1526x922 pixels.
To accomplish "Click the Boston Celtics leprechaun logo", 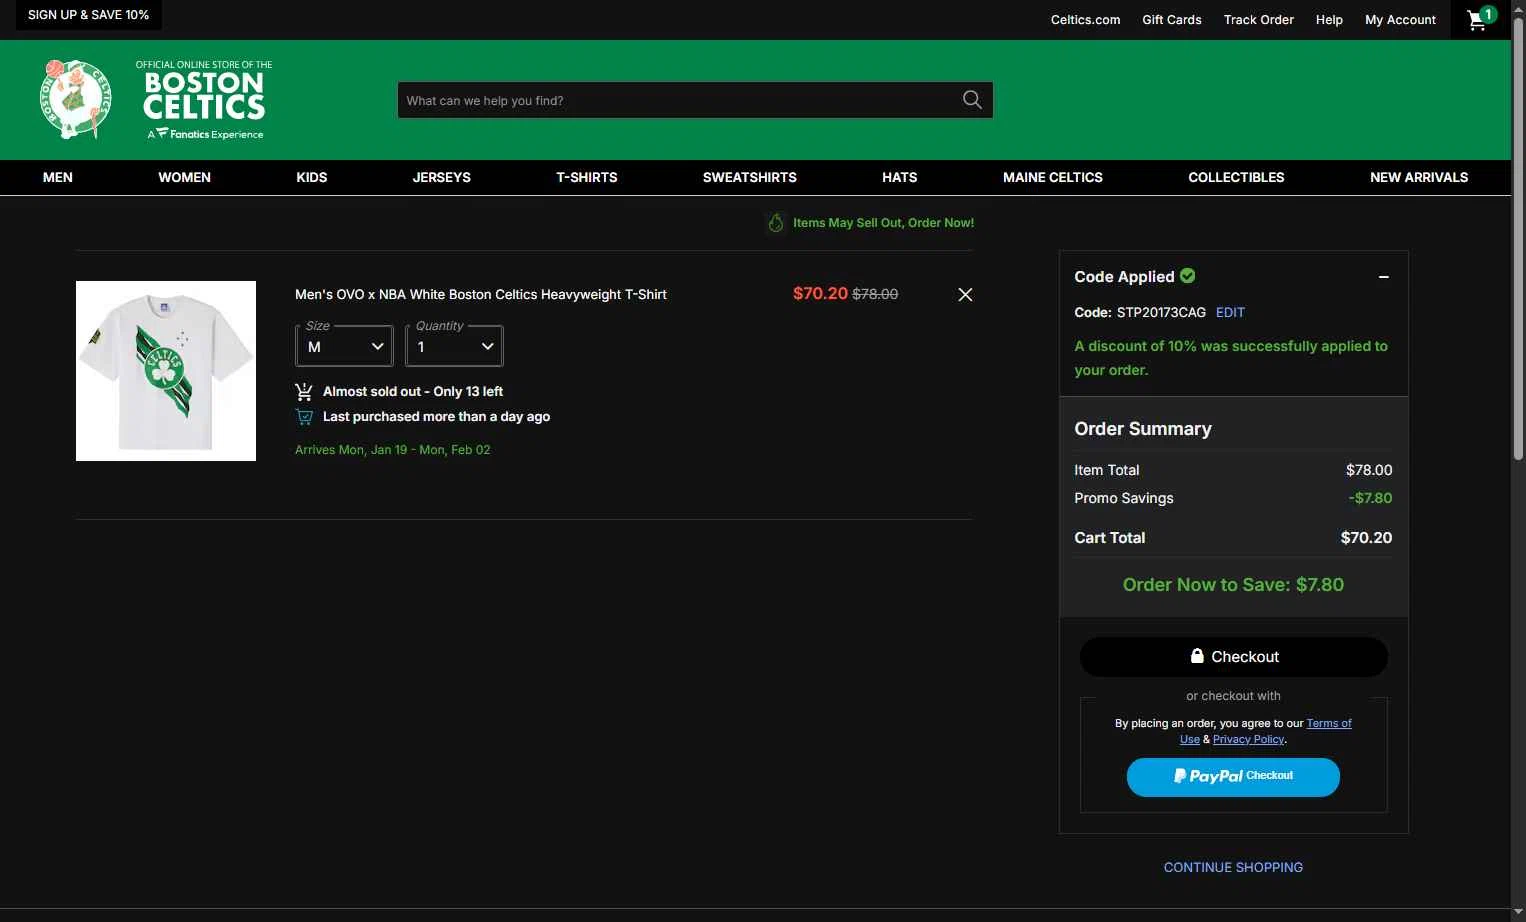I will [x=75, y=99].
